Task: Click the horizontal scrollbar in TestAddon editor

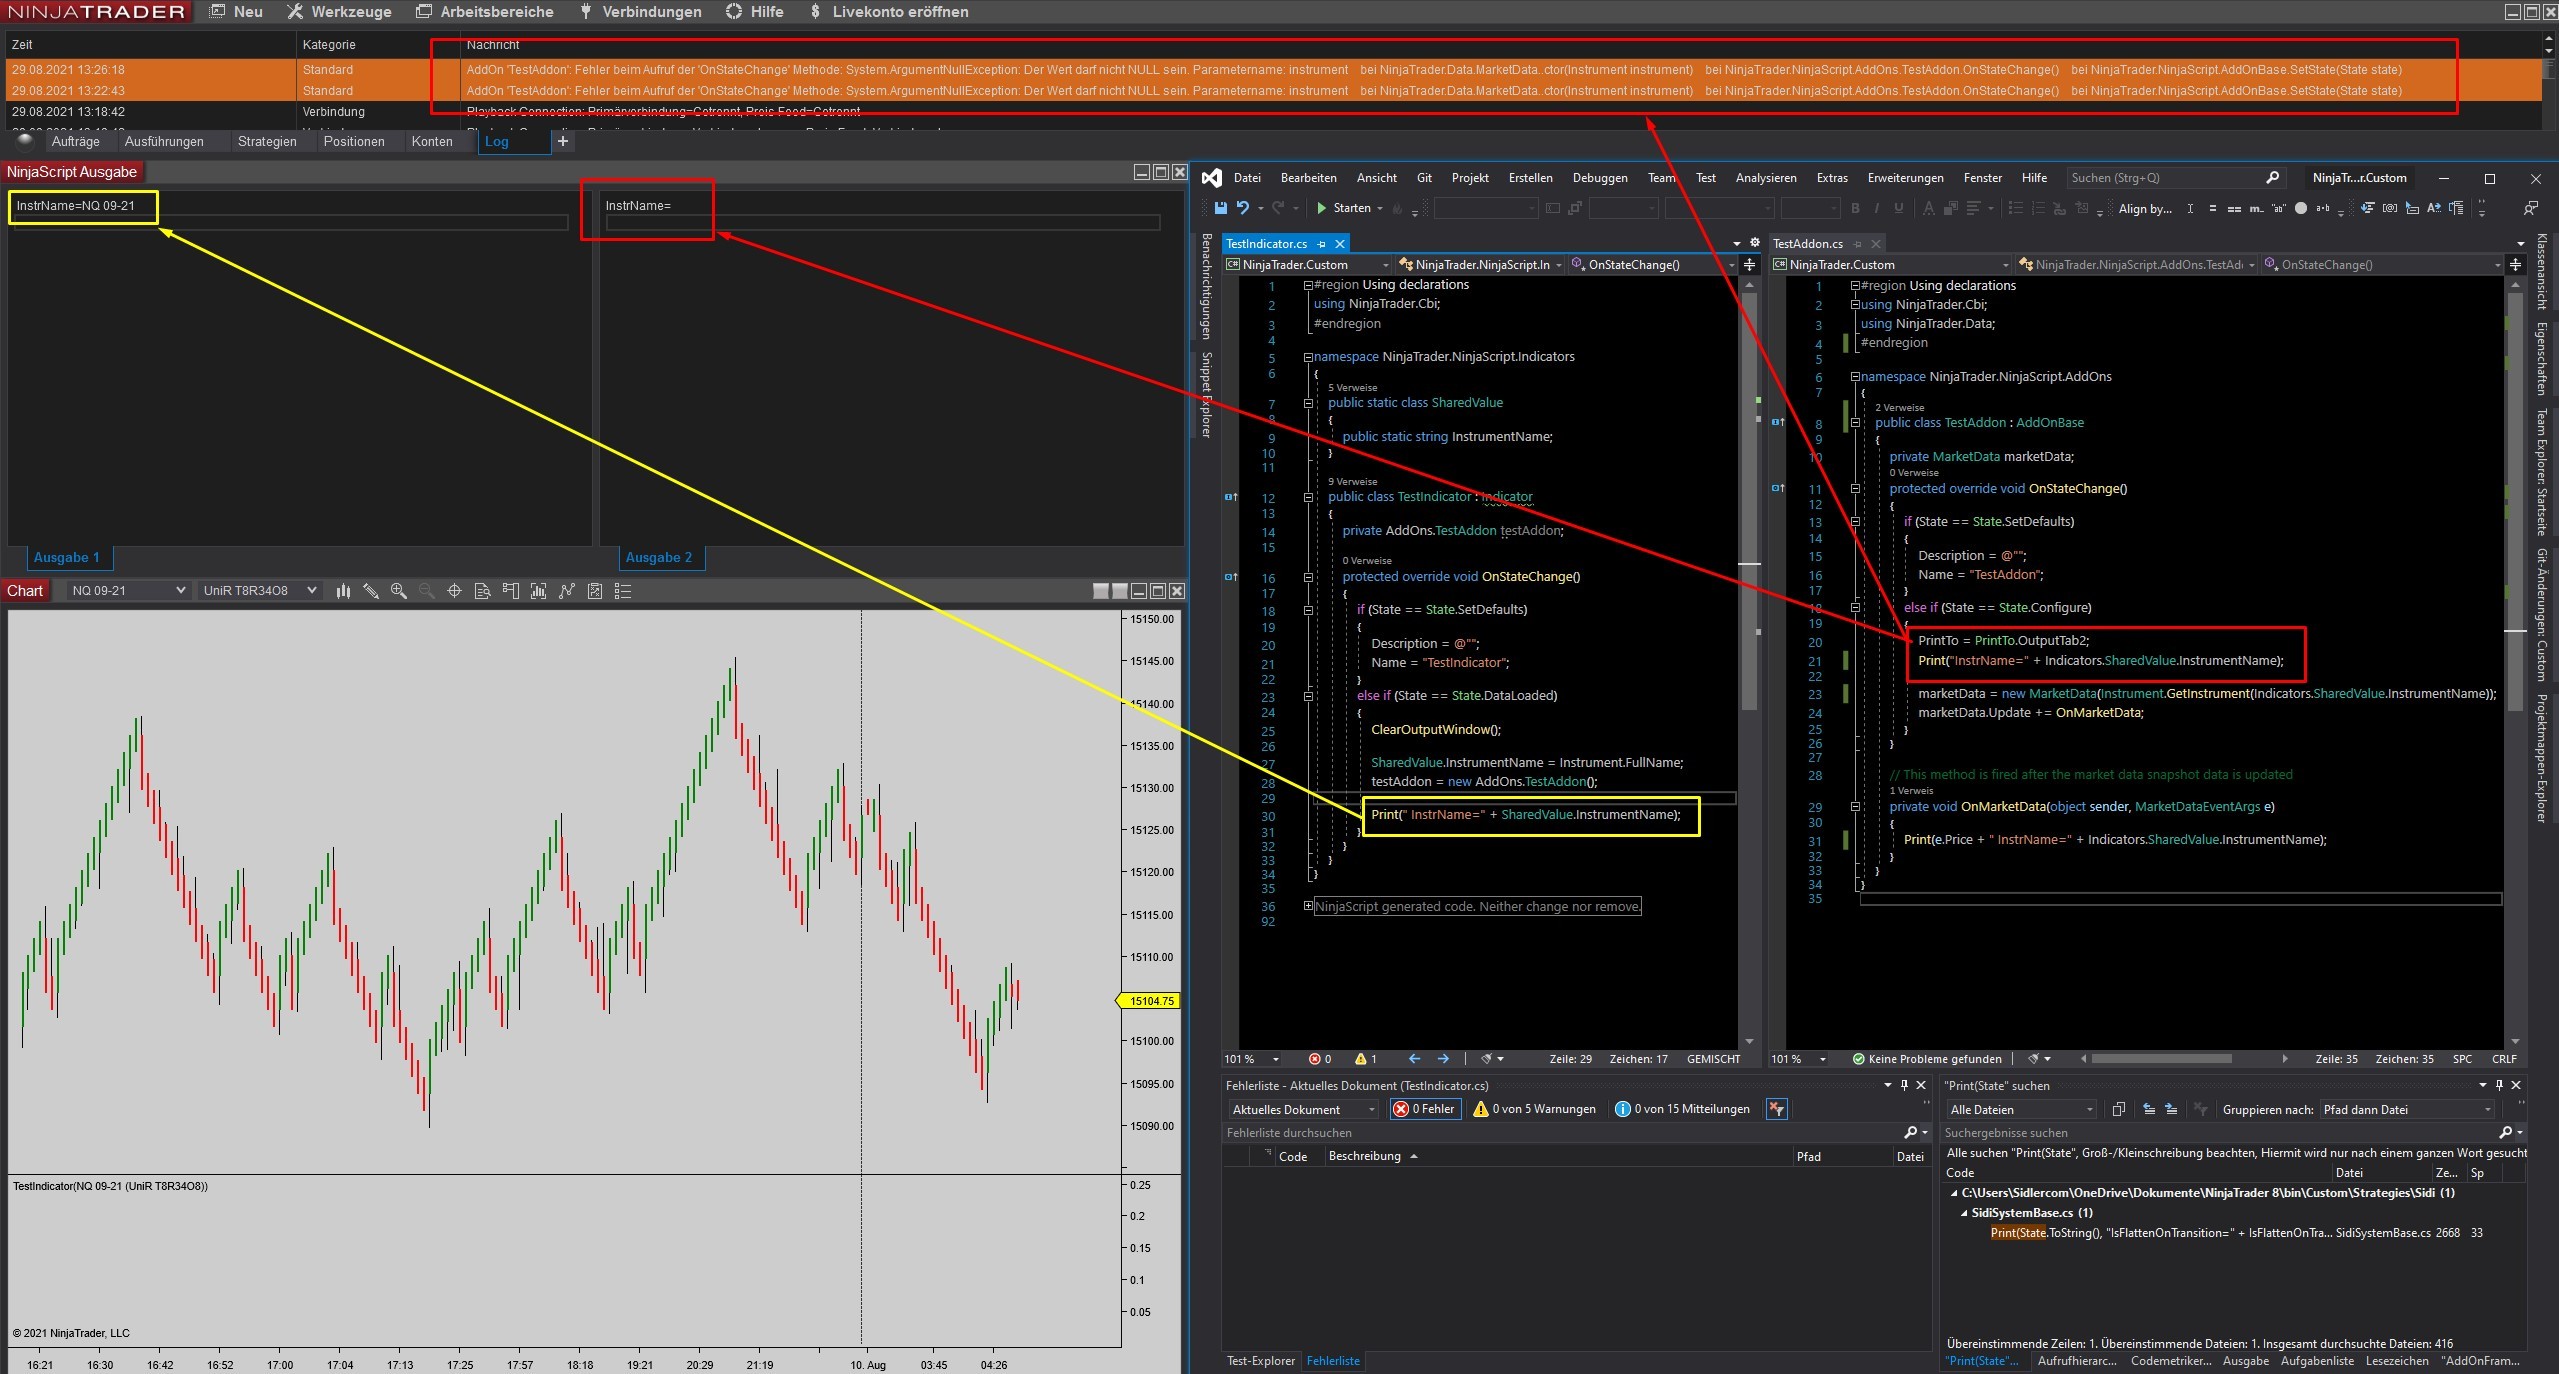Action: [x=2160, y=1058]
